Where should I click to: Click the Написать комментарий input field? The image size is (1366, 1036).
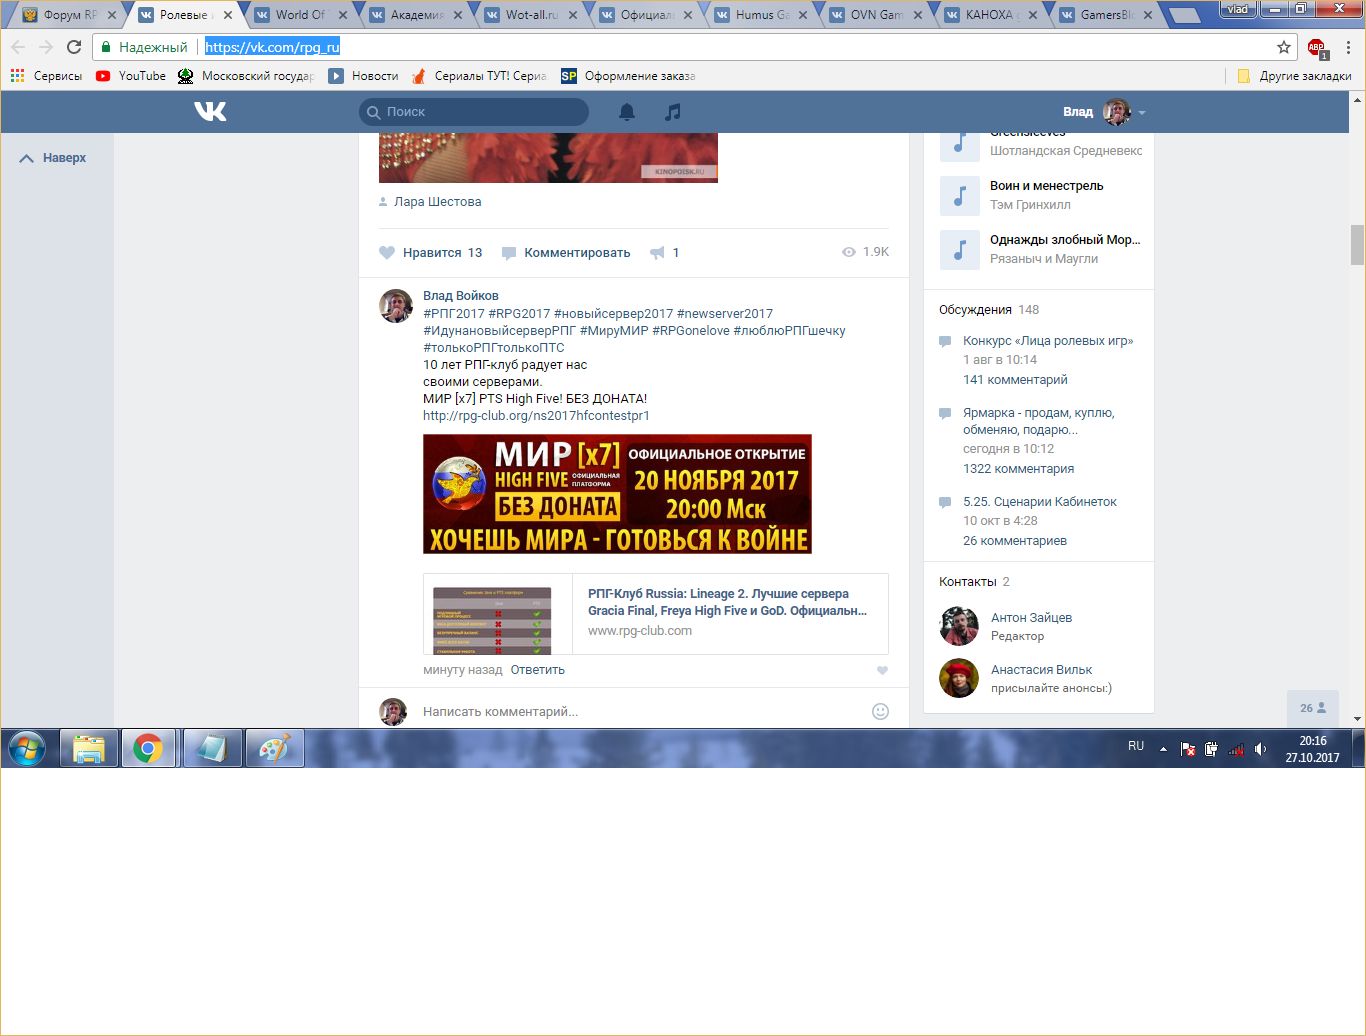click(640, 712)
